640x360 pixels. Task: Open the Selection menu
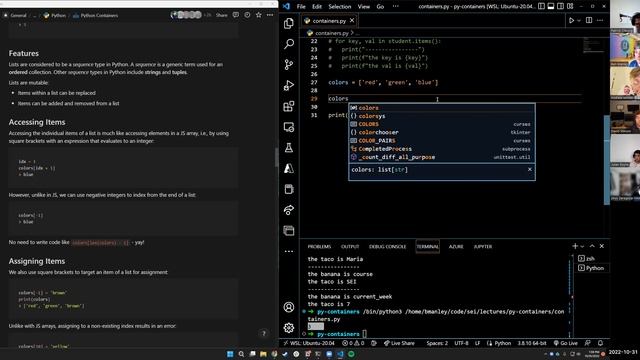coord(340,7)
